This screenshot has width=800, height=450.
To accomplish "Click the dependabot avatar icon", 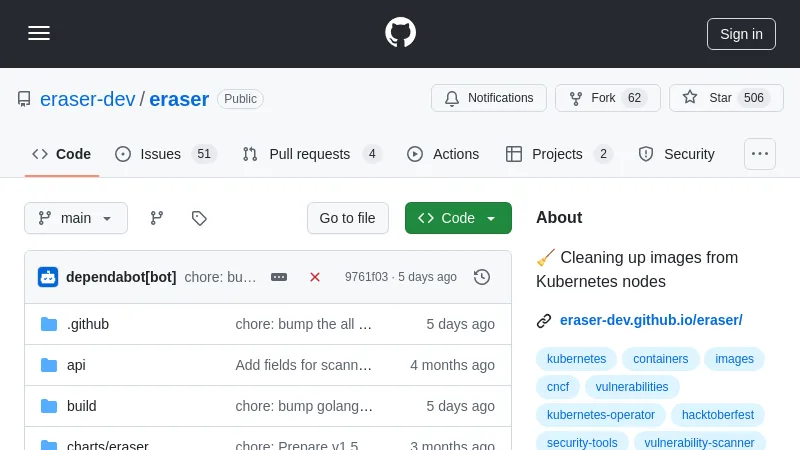I will (x=48, y=277).
